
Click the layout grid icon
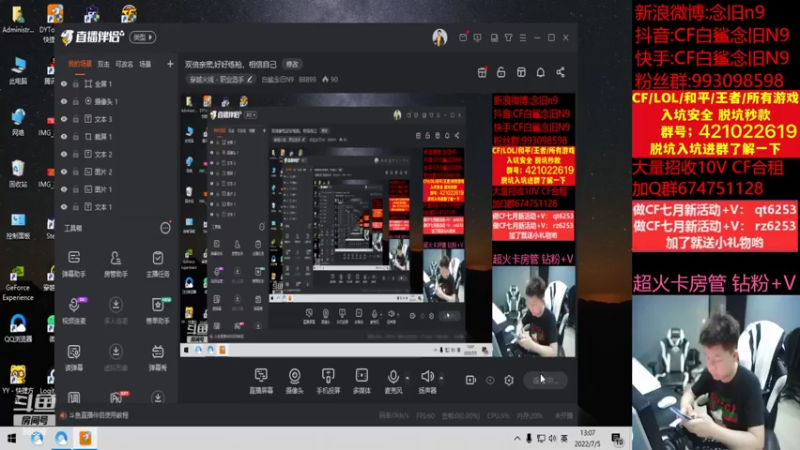[x=521, y=72]
